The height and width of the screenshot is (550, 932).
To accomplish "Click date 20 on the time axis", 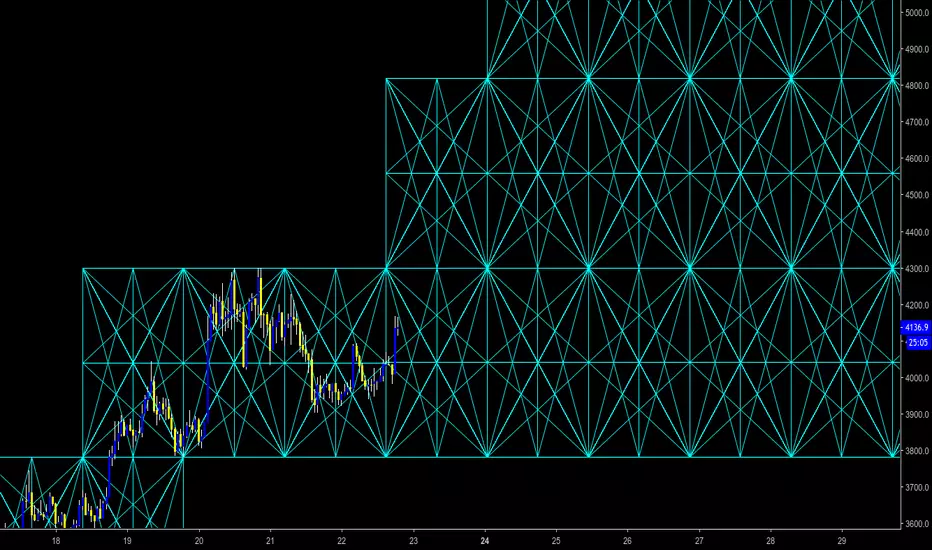I will [199, 541].
